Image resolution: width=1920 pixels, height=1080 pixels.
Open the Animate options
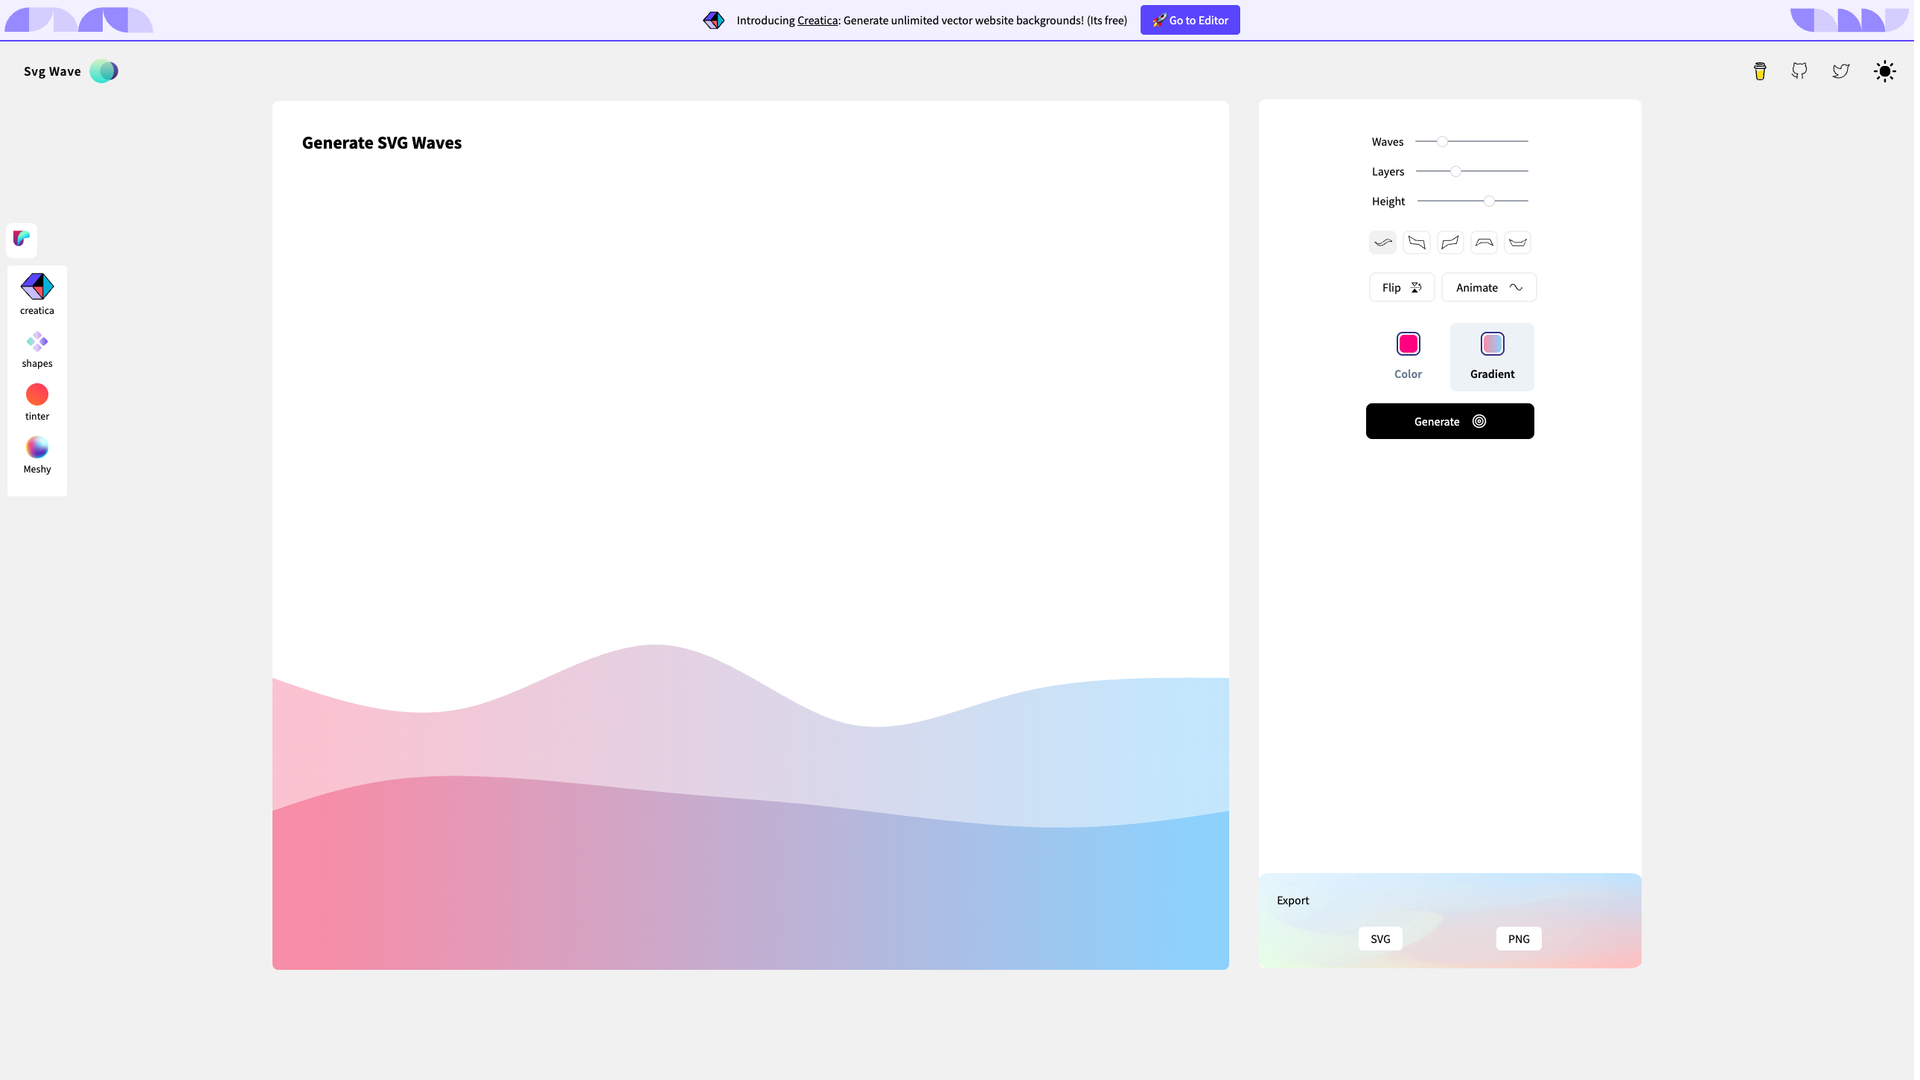(1488, 287)
